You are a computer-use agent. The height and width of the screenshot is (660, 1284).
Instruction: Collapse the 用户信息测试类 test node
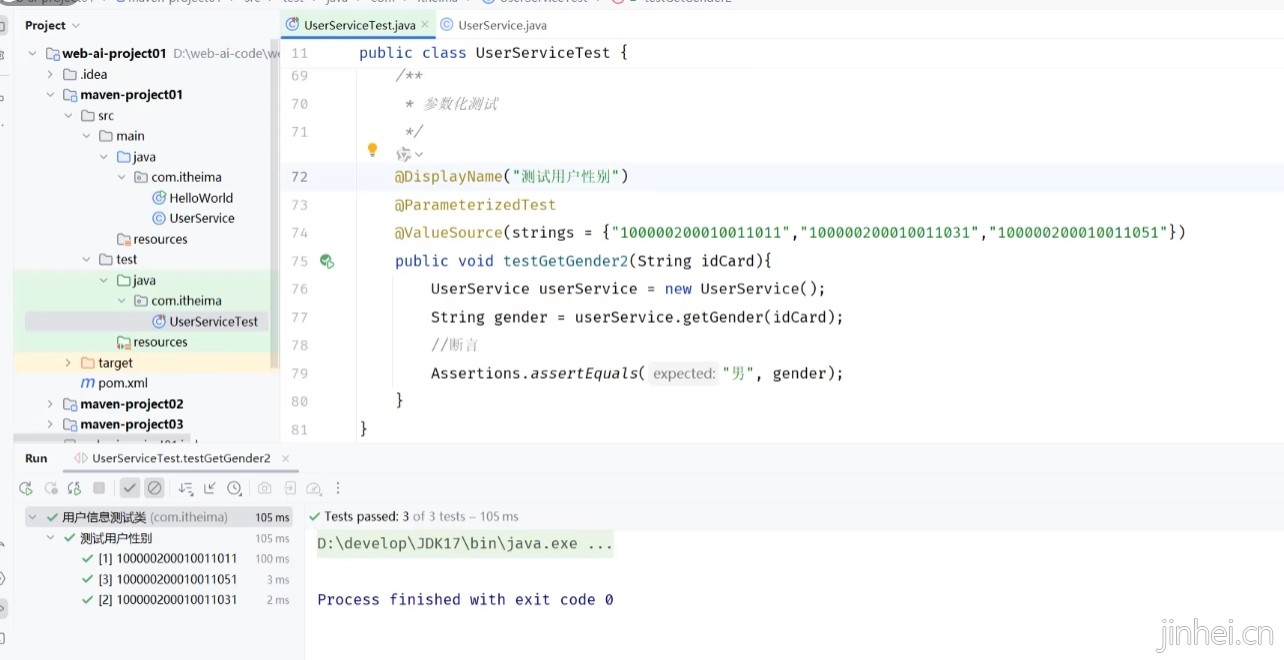pyautogui.click(x=33, y=517)
